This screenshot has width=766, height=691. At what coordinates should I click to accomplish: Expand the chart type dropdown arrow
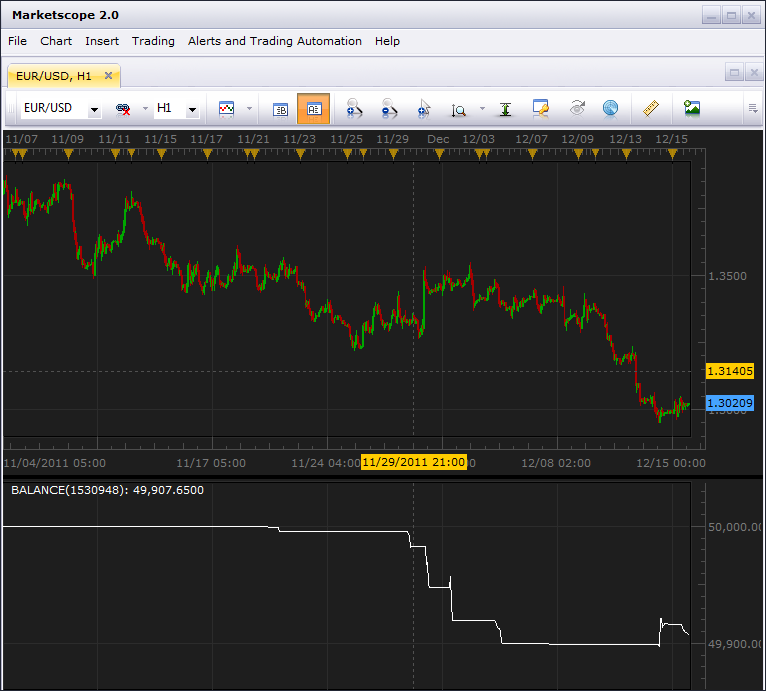point(249,108)
